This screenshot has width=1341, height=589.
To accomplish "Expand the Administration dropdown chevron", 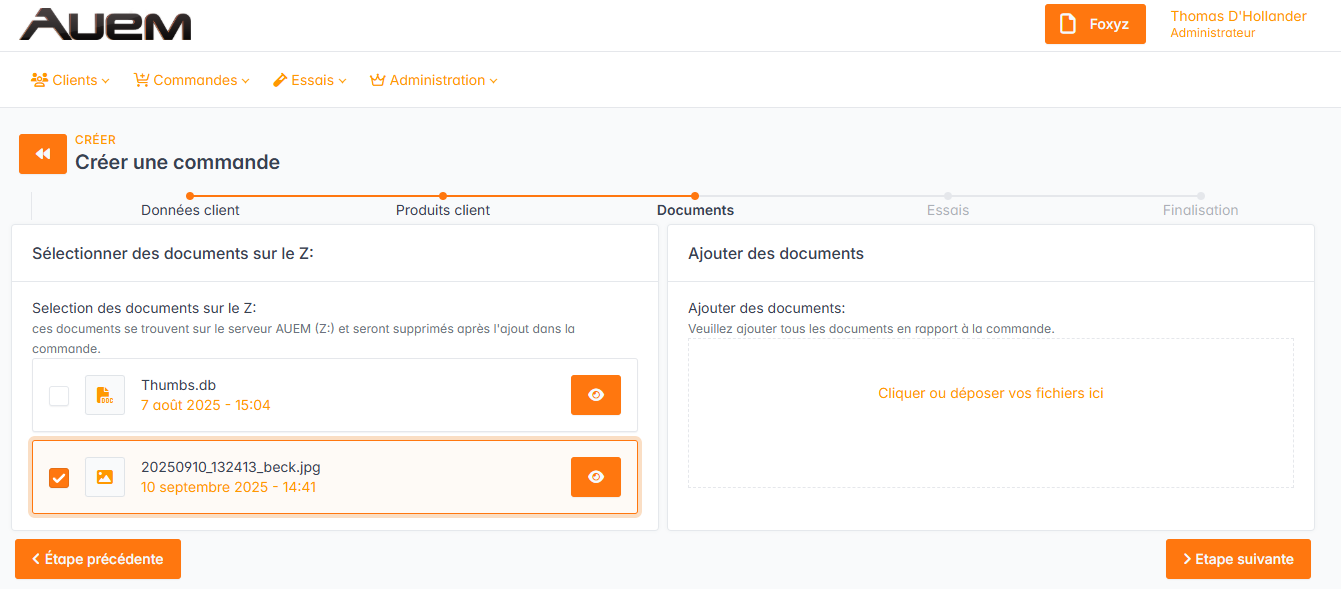I will coord(493,81).
